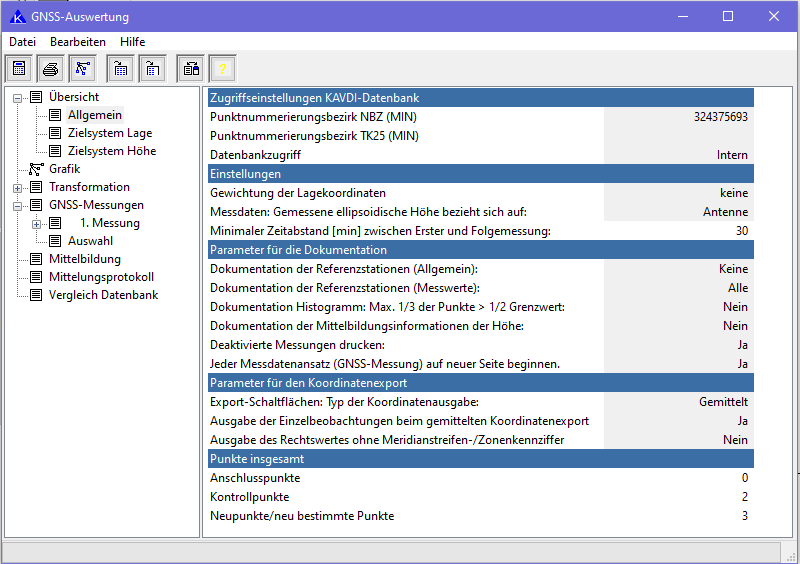Viewport: 800px width, 564px height.
Task: Click the Minimaler Zeitabstand value 30
Action: click(741, 231)
